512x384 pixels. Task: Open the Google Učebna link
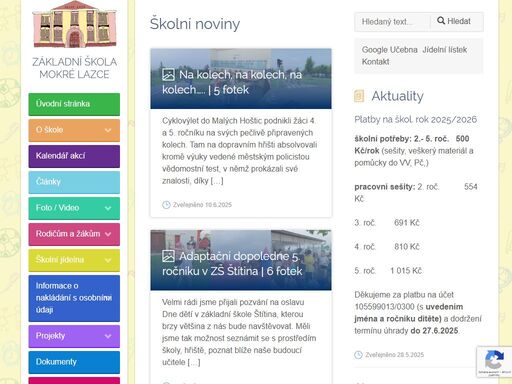tap(389, 50)
